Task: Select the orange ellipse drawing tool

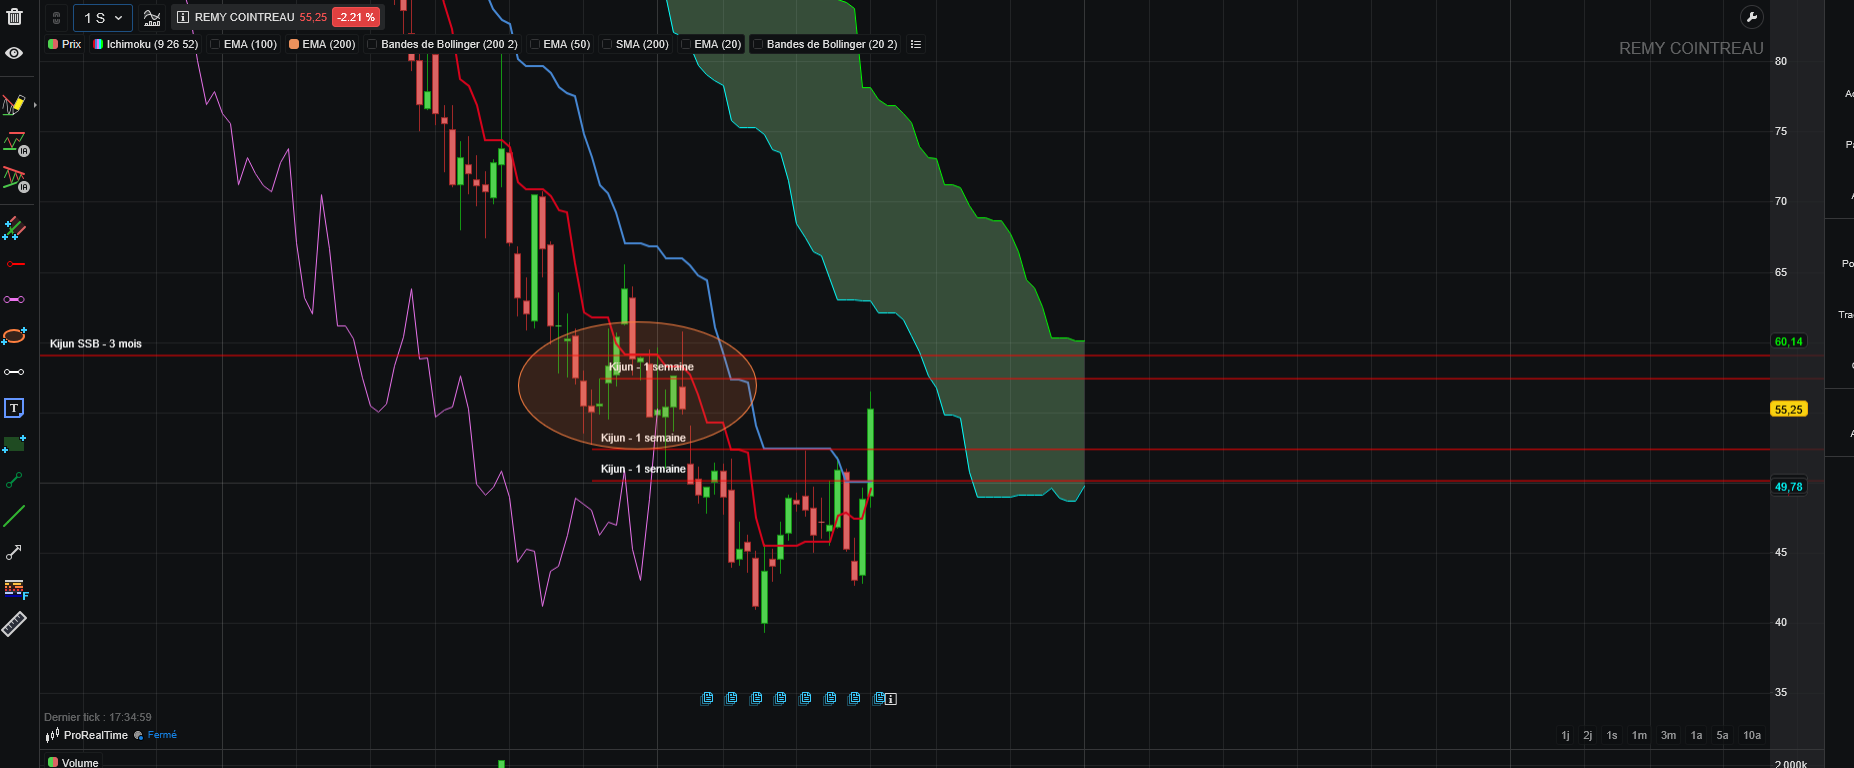Action: pos(14,336)
